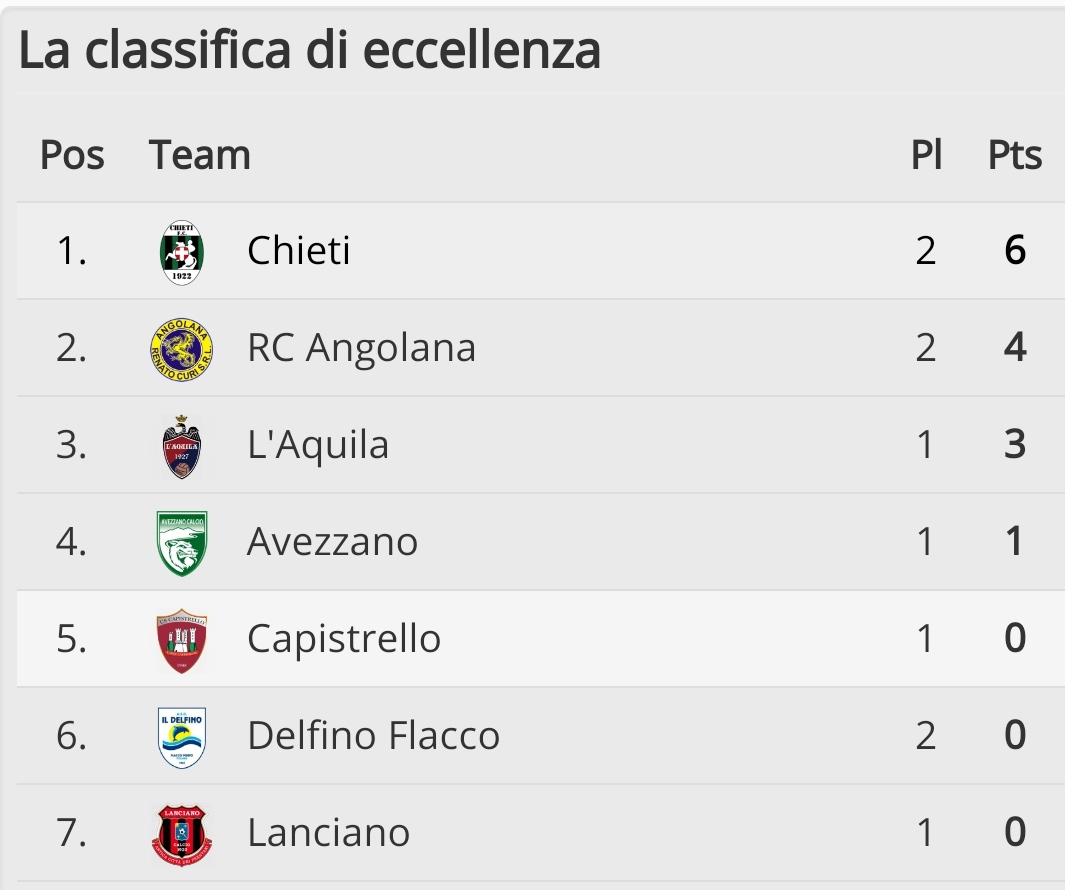1065x890 pixels.
Task: Click the Il Delfino Flacco logo
Action: coord(181,738)
